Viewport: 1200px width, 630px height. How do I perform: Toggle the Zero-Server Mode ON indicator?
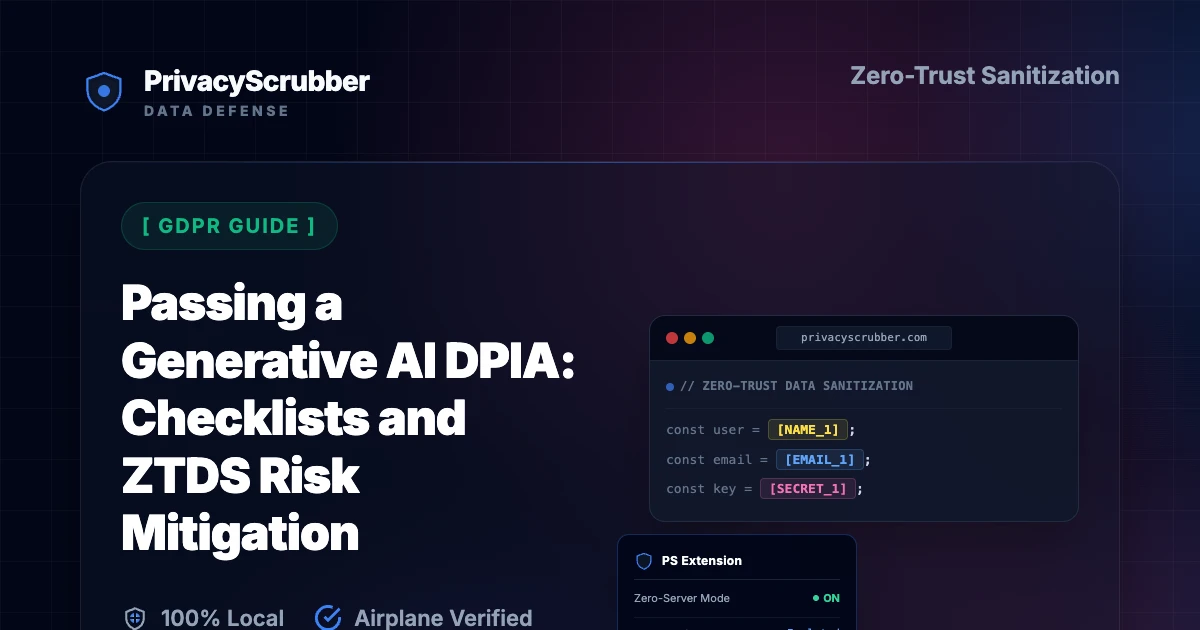pos(826,598)
